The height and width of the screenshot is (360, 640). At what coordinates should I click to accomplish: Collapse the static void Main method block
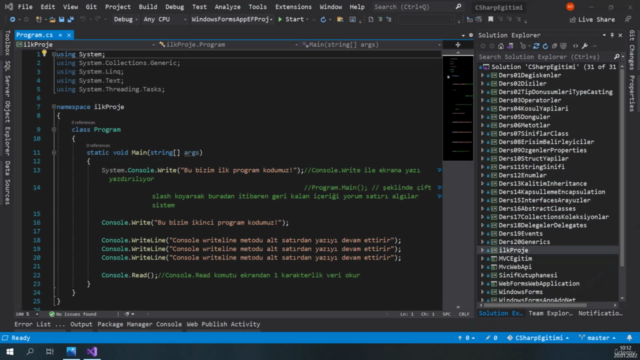(x=54, y=153)
